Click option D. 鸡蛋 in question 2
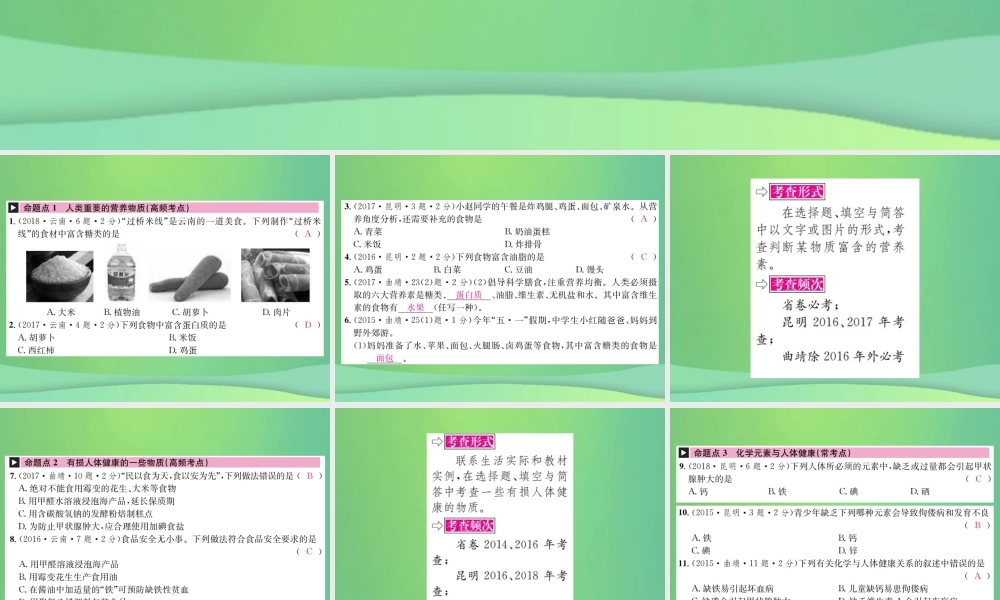This screenshot has height=600, width=1000. pyautogui.click(x=182, y=350)
